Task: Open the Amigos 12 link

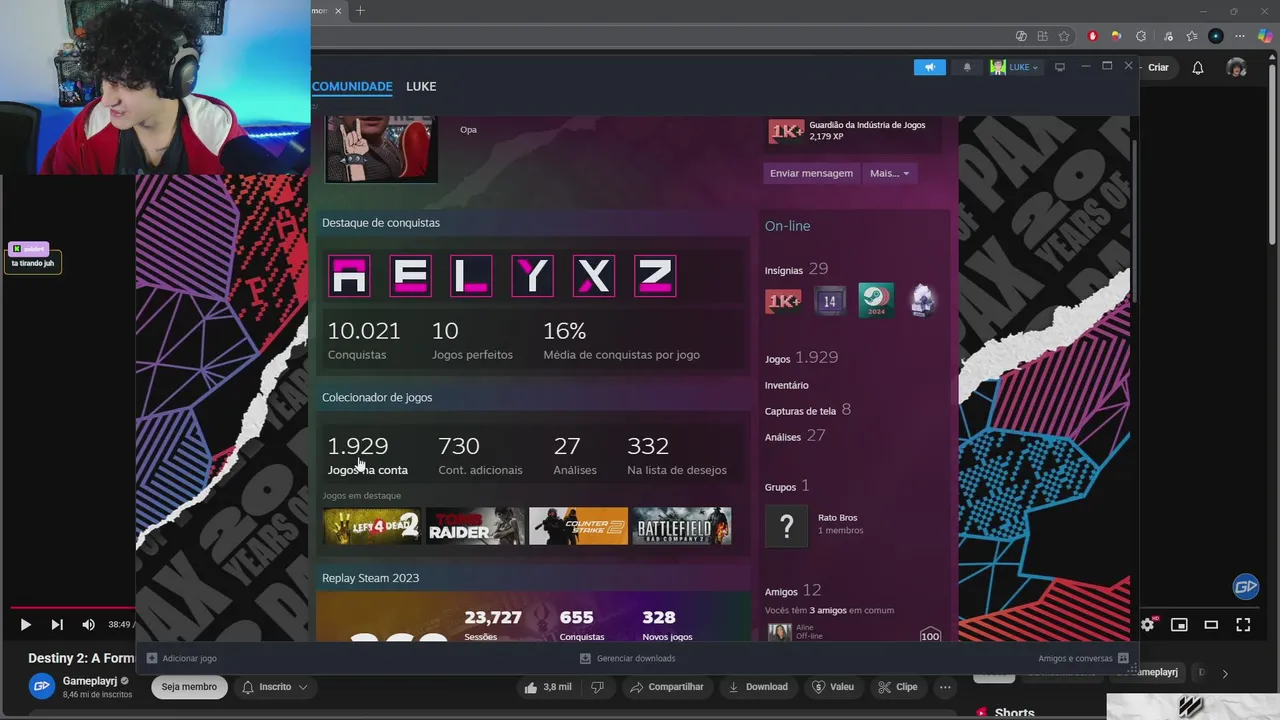Action: pyautogui.click(x=793, y=591)
